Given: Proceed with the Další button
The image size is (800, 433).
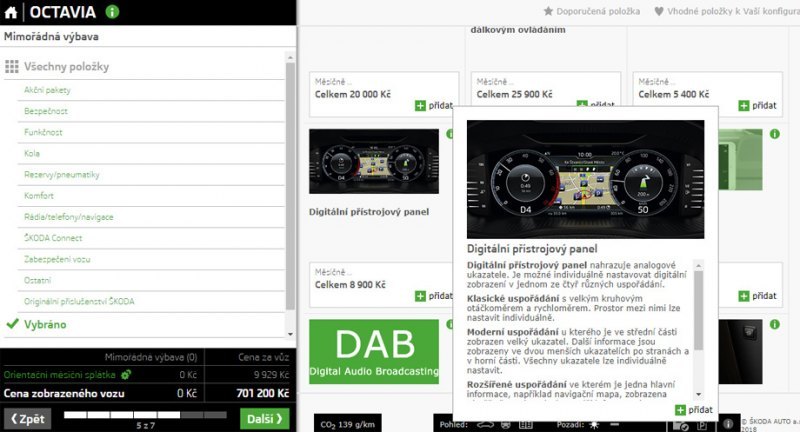Looking at the screenshot, I should tap(264, 419).
